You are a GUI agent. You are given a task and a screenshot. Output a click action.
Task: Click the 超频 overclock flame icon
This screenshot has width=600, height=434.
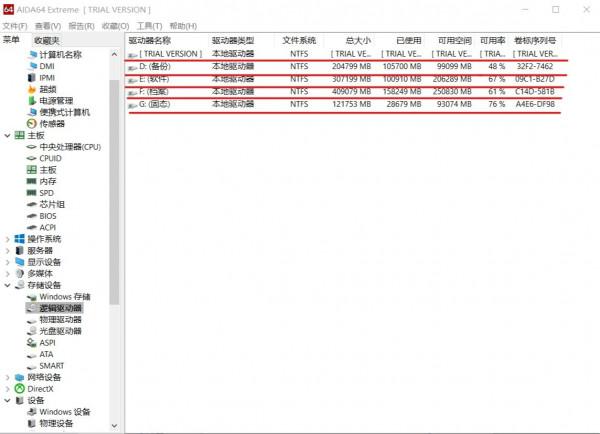point(32,89)
